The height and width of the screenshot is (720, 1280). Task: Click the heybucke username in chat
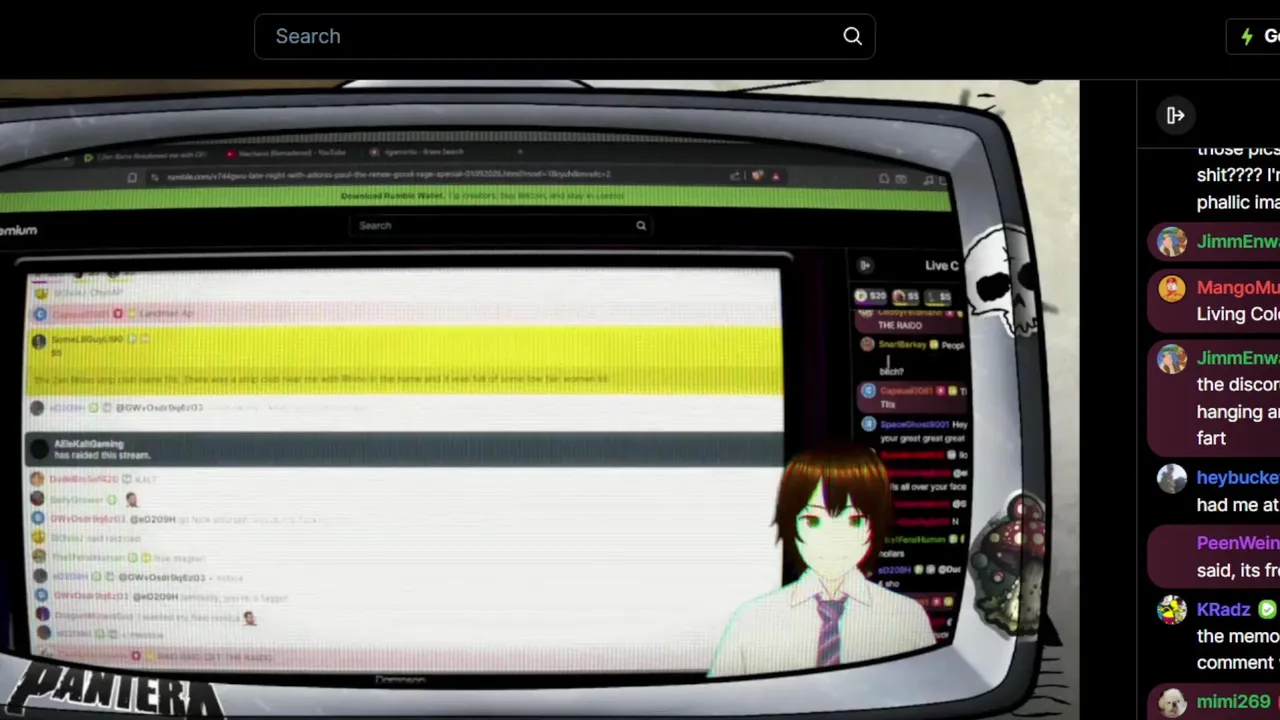(1238, 478)
